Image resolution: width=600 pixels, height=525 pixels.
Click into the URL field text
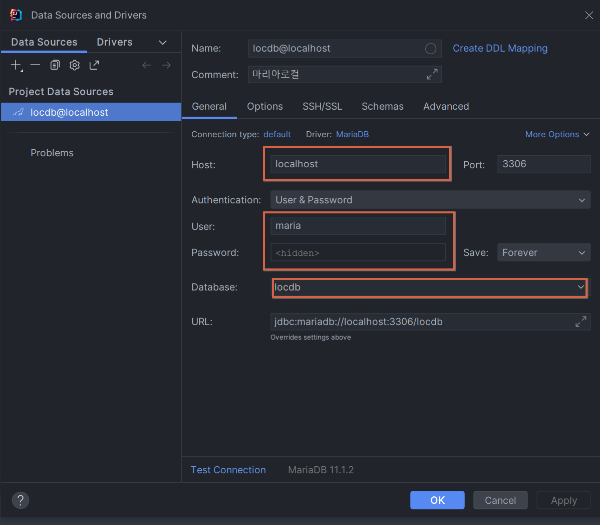point(358,321)
